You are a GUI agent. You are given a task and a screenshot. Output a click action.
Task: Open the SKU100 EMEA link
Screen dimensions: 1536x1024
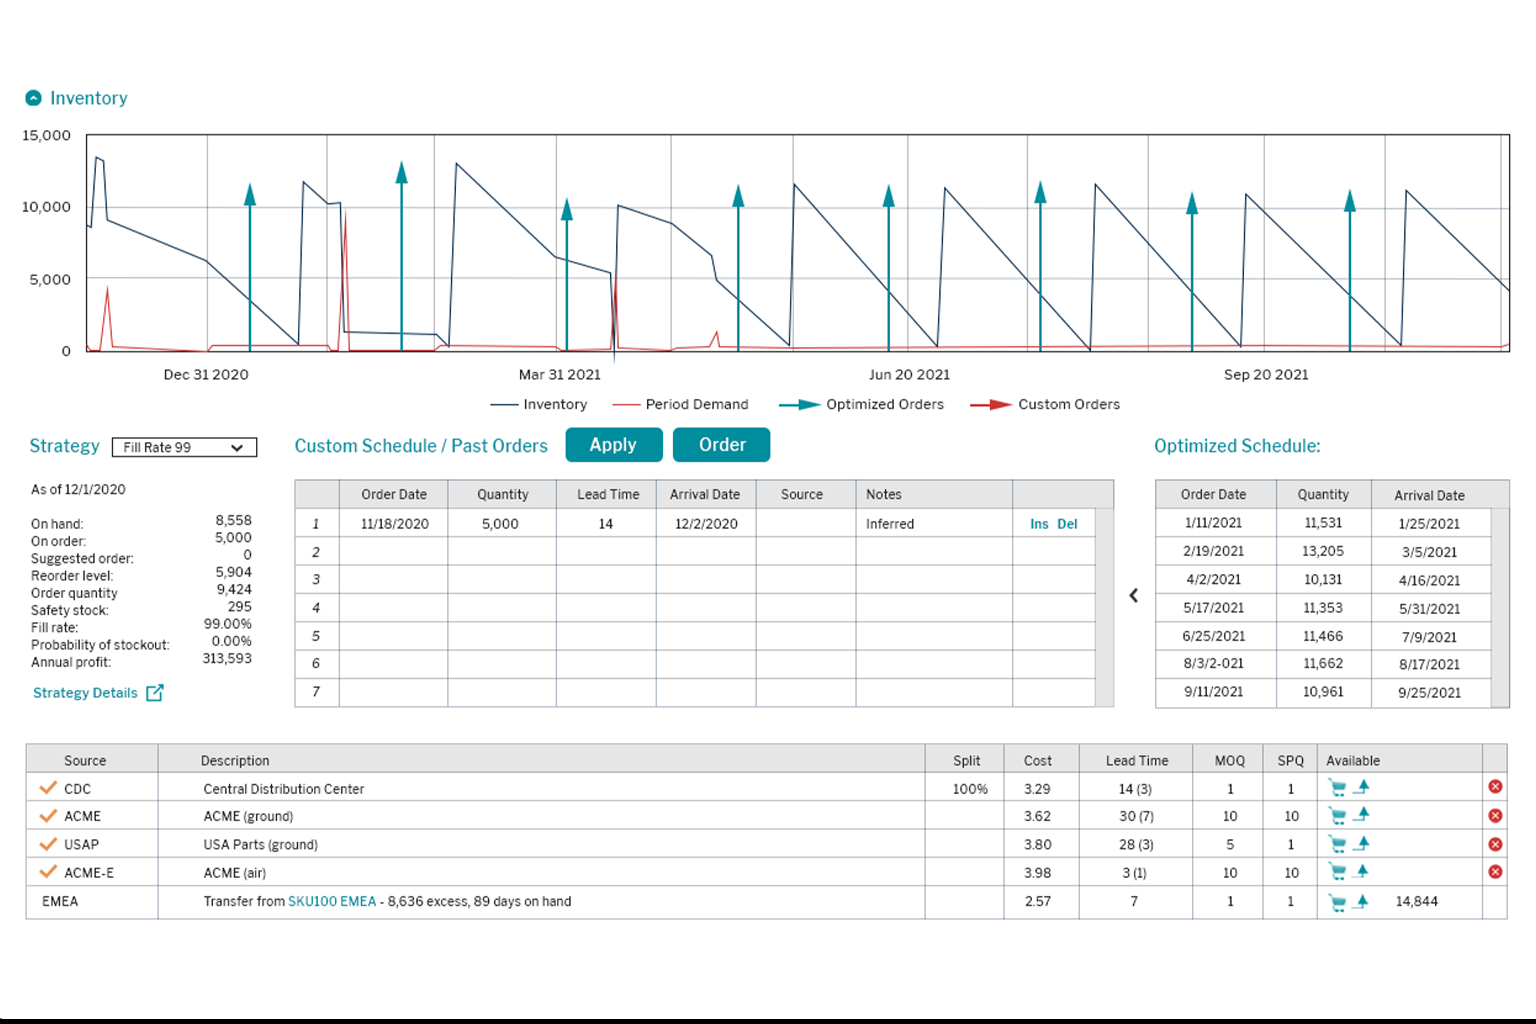[332, 901]
